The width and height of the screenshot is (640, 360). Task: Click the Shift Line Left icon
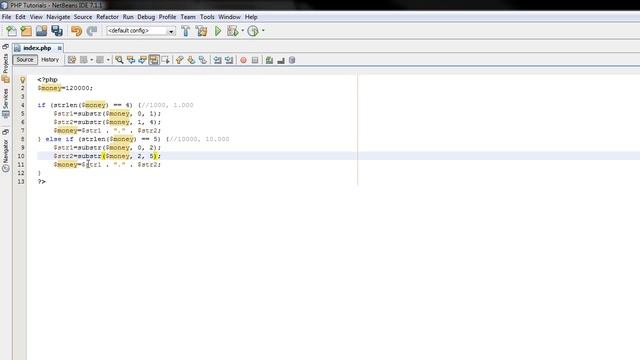[x=218, y=60]
